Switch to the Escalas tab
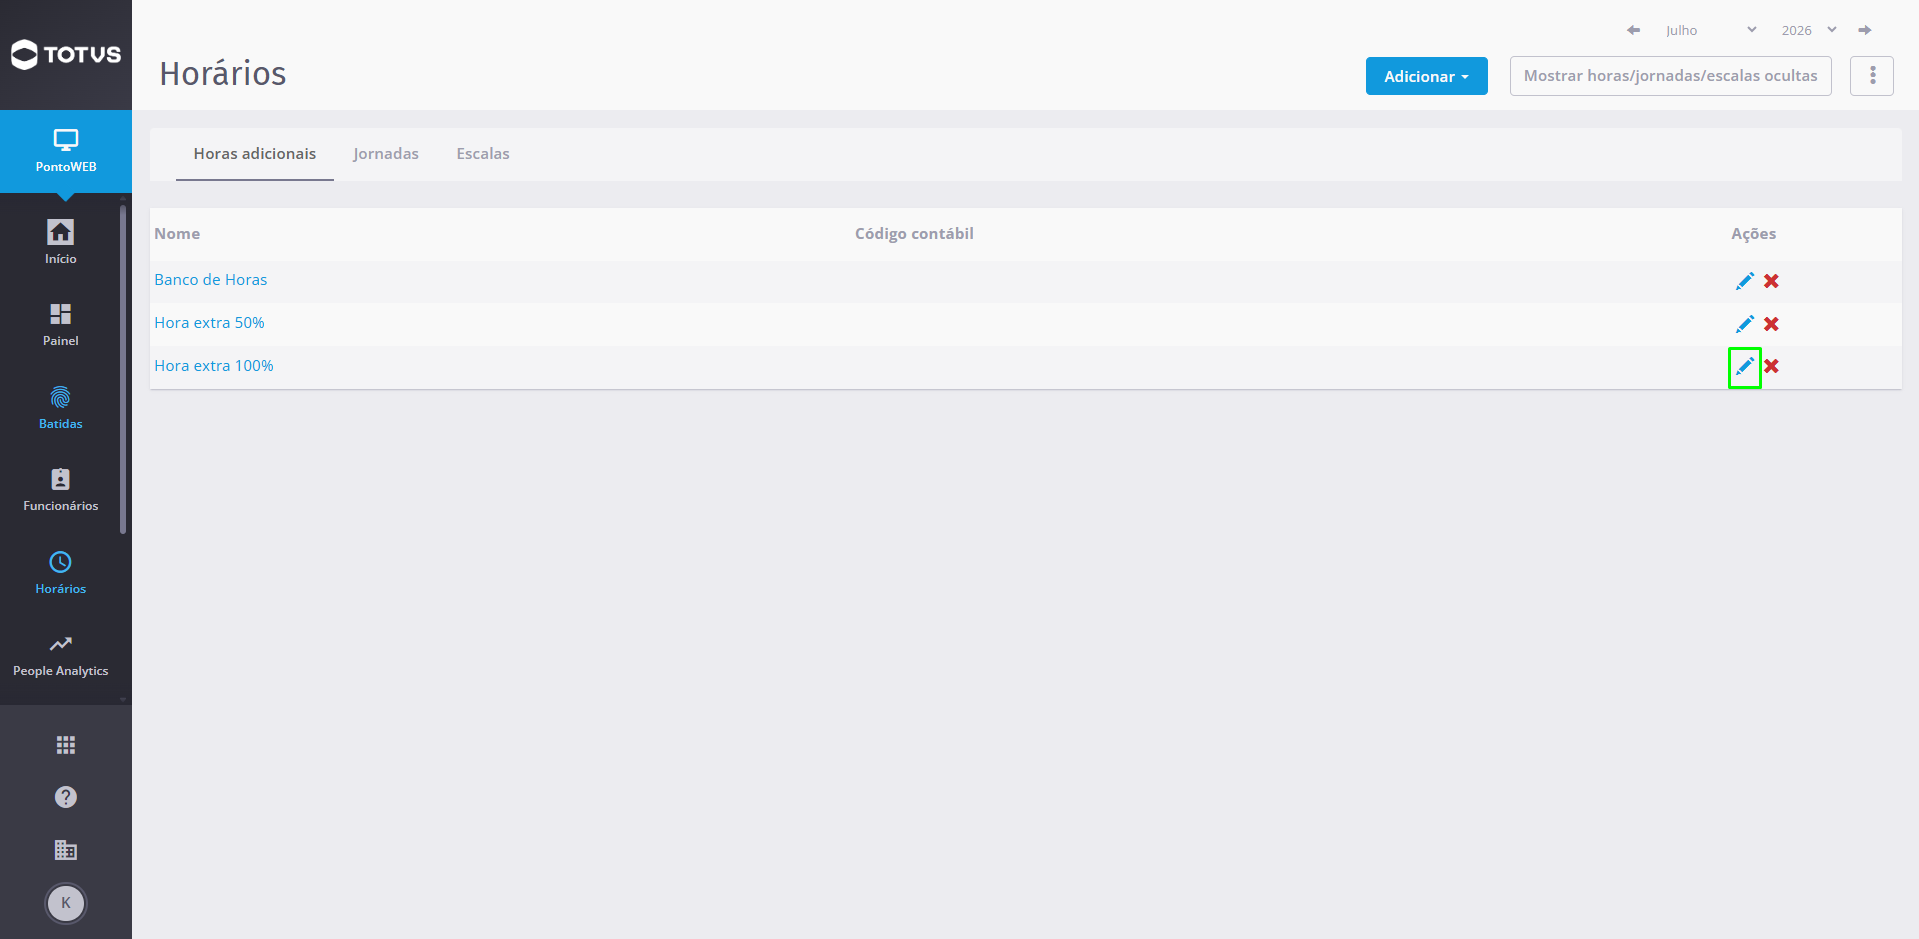 [483, 154]
